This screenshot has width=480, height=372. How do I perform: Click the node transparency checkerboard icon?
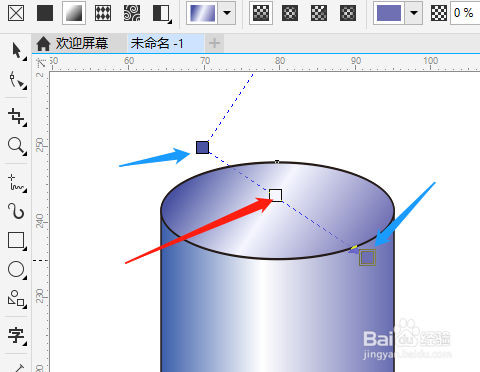pyautogui.click(x=439, y=13)
